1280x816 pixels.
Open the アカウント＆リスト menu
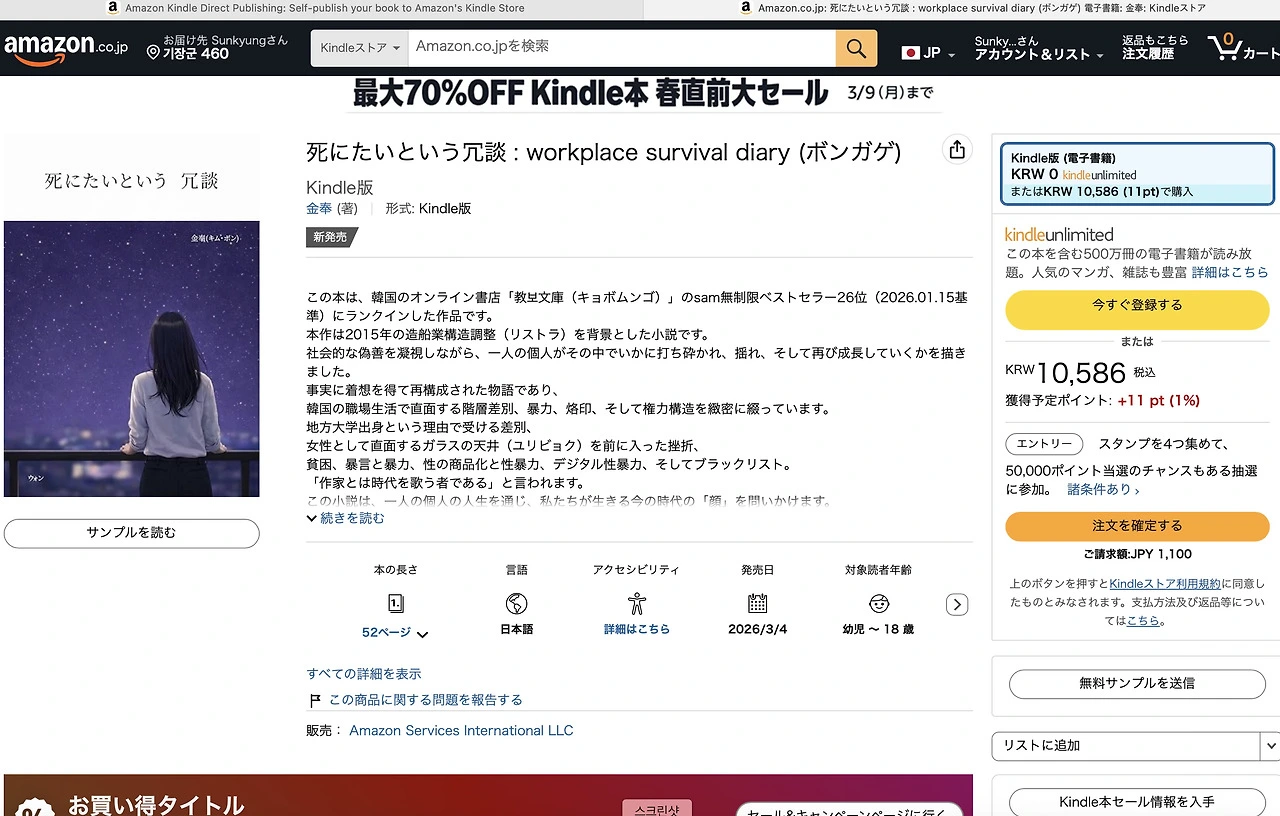(x=1039, y=48)
